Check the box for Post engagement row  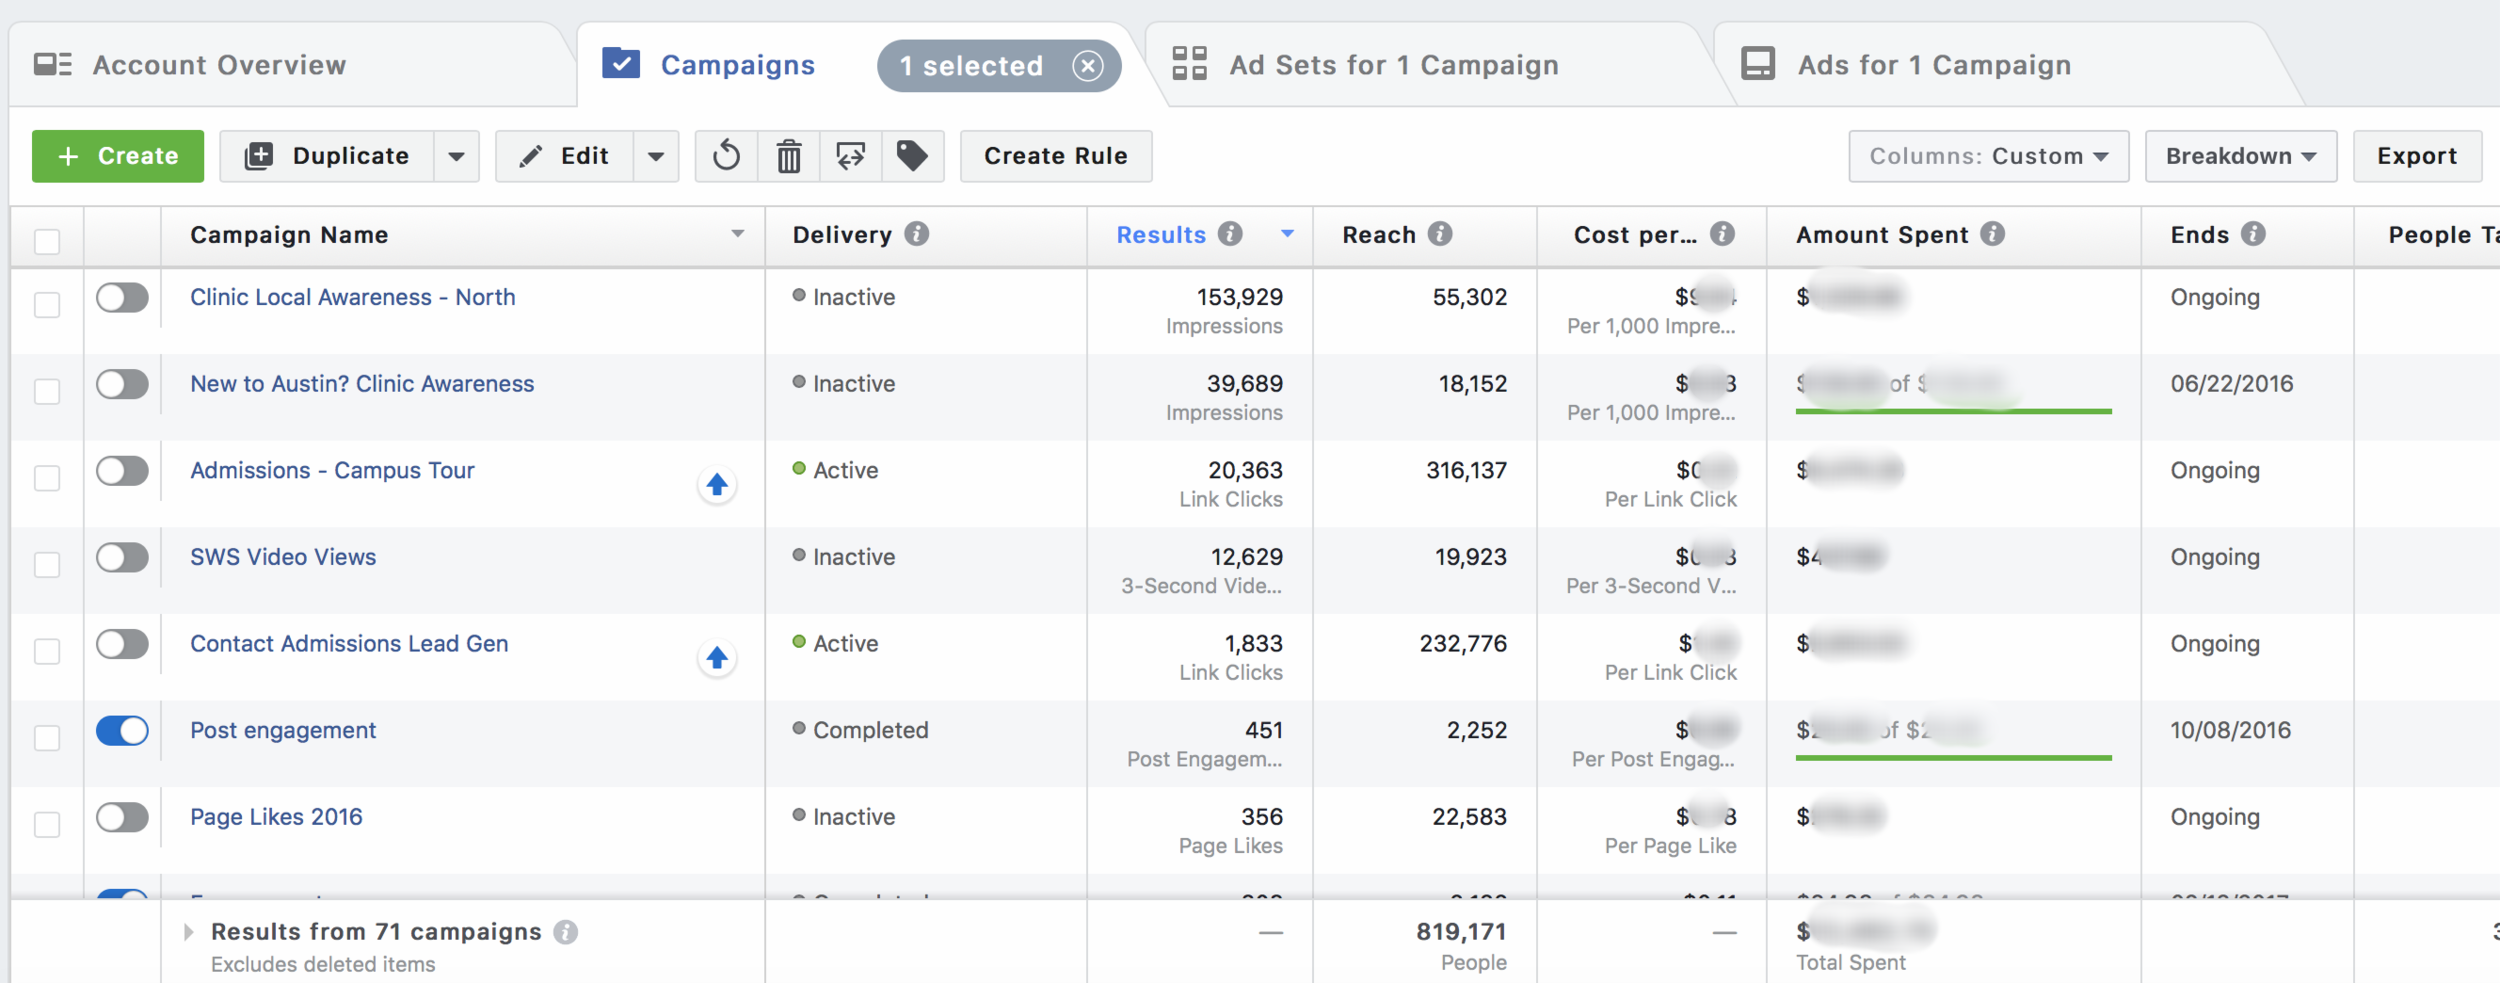[x=47, y=738]
